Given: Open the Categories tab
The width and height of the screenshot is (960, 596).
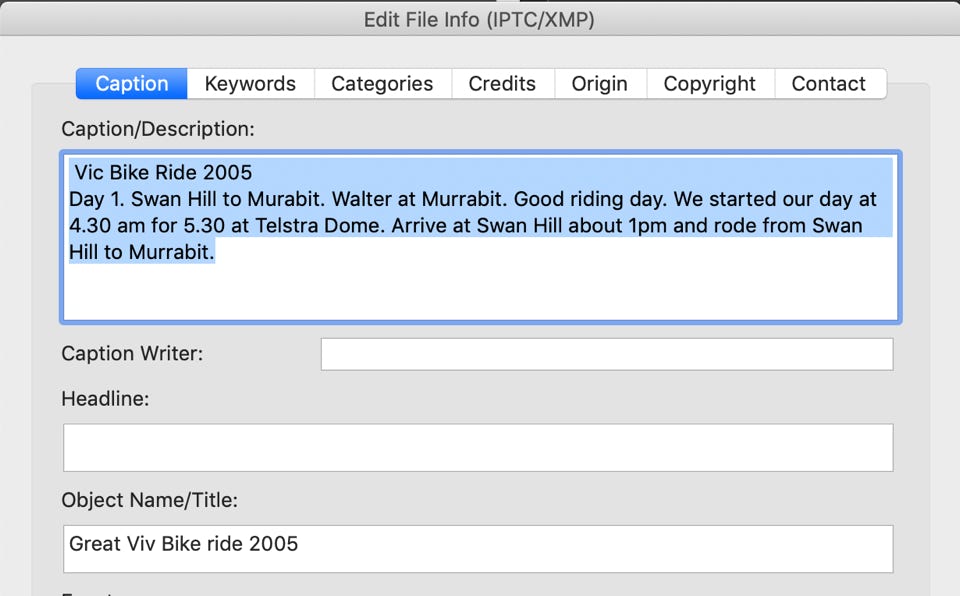Looking at the screenshot, I should click(382, 84).
